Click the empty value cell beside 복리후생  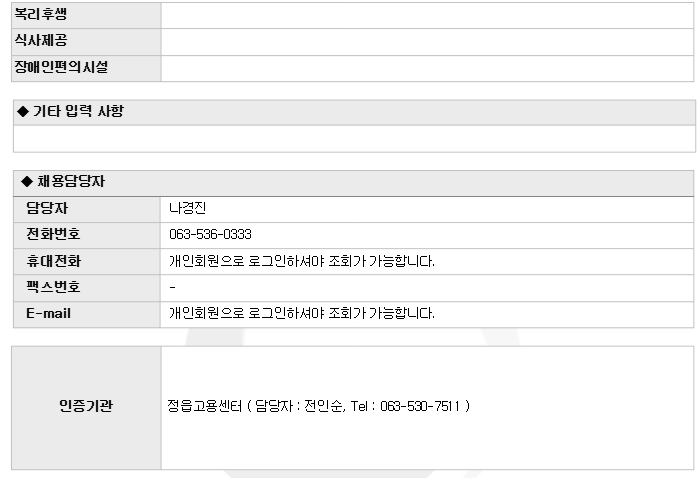pyautogui.click(x=427, y=15)
